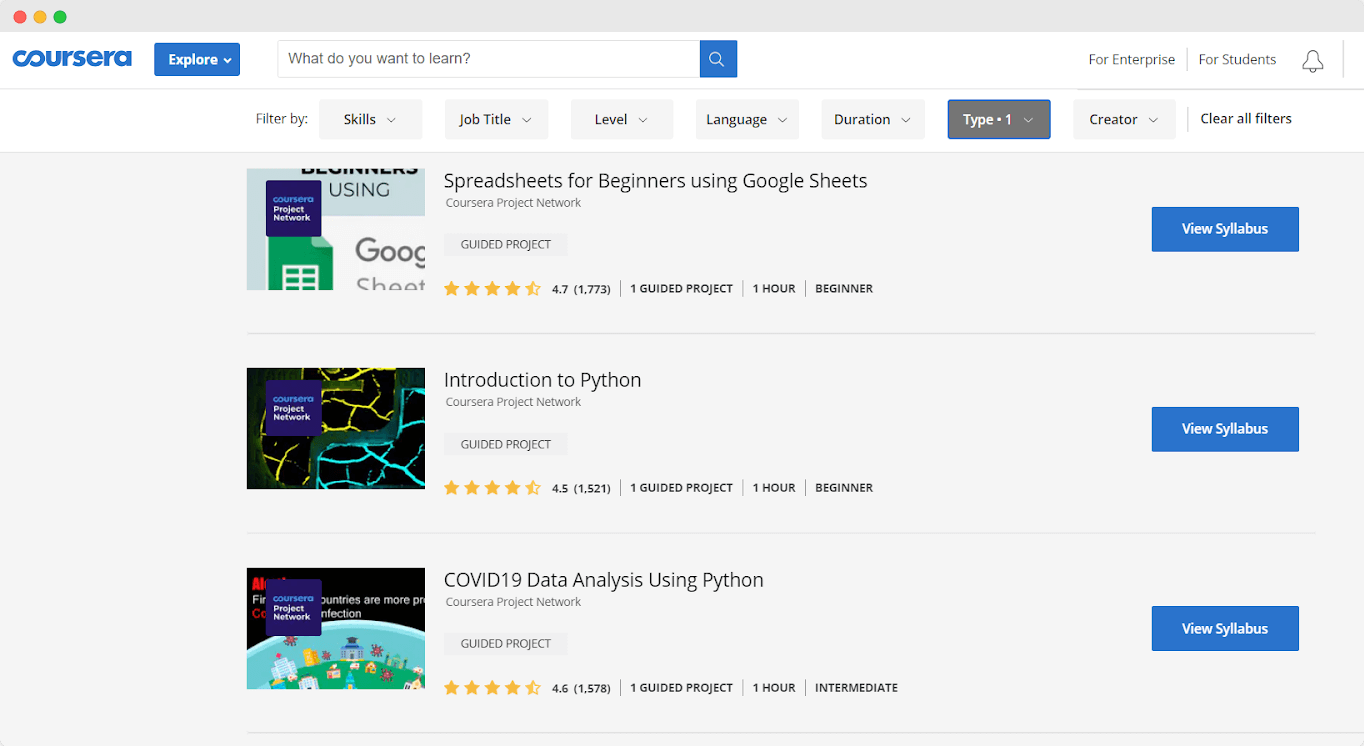The image size is (1364, 746).
Task: Click the 'What do you want to learn?' search field
Action: tap(489, 59)
